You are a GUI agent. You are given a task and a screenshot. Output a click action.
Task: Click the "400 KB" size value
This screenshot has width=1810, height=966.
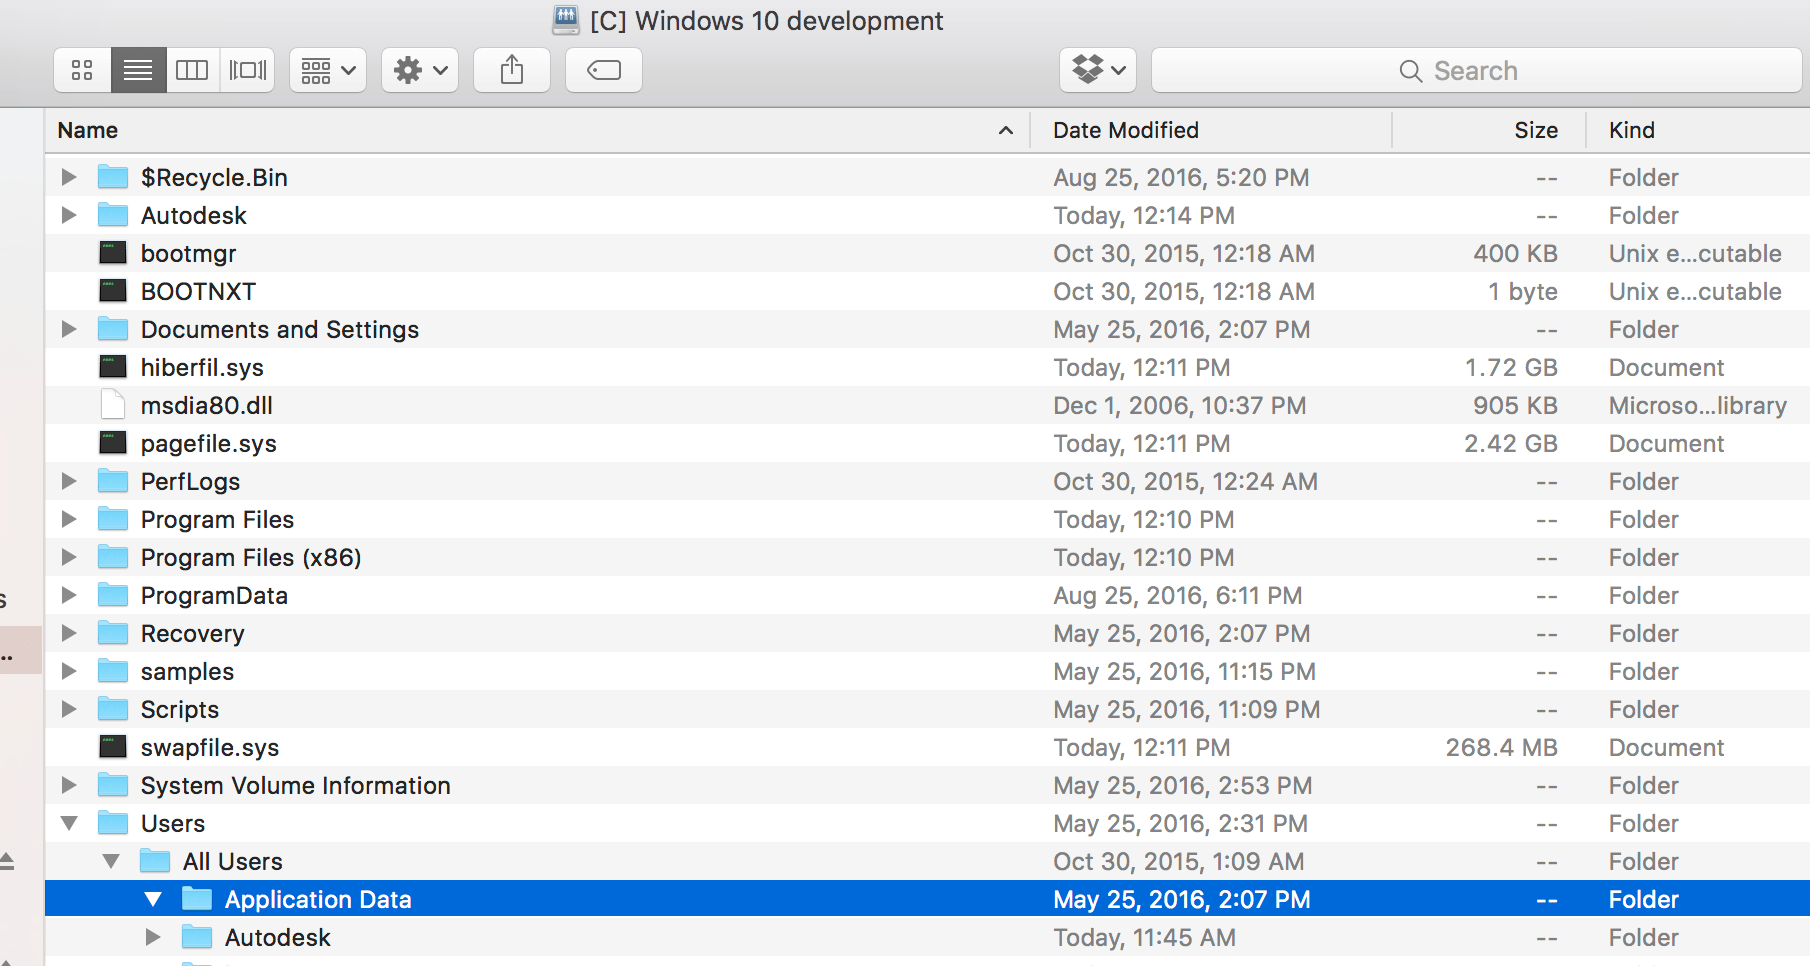[x=1515, y=253]
